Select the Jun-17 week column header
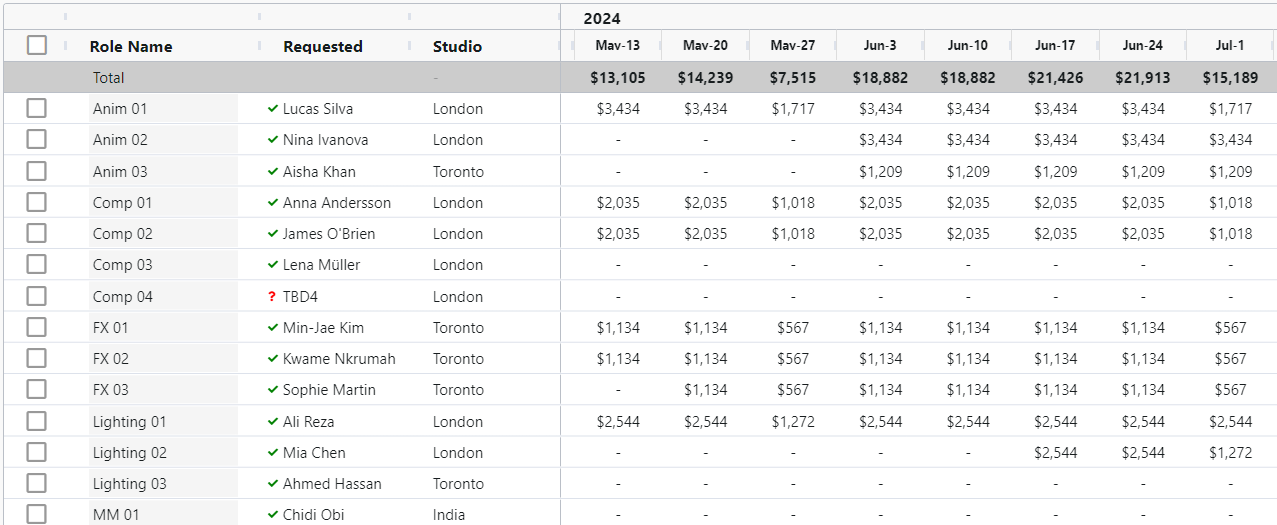The image size is (1277, 525). (x=1055, y=46)
